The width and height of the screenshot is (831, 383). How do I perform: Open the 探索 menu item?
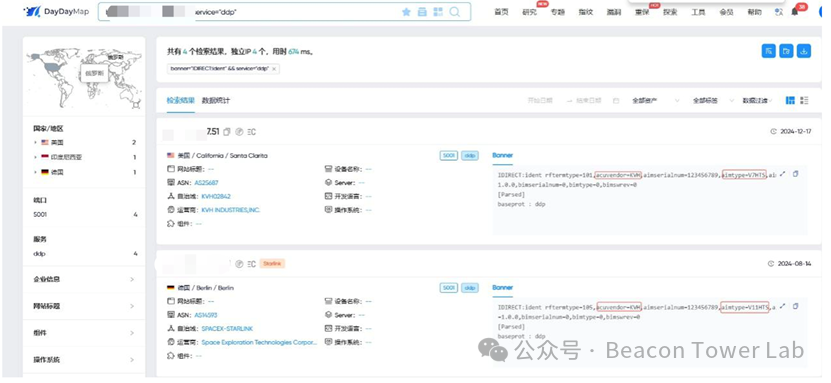click(x=670, y=12)
